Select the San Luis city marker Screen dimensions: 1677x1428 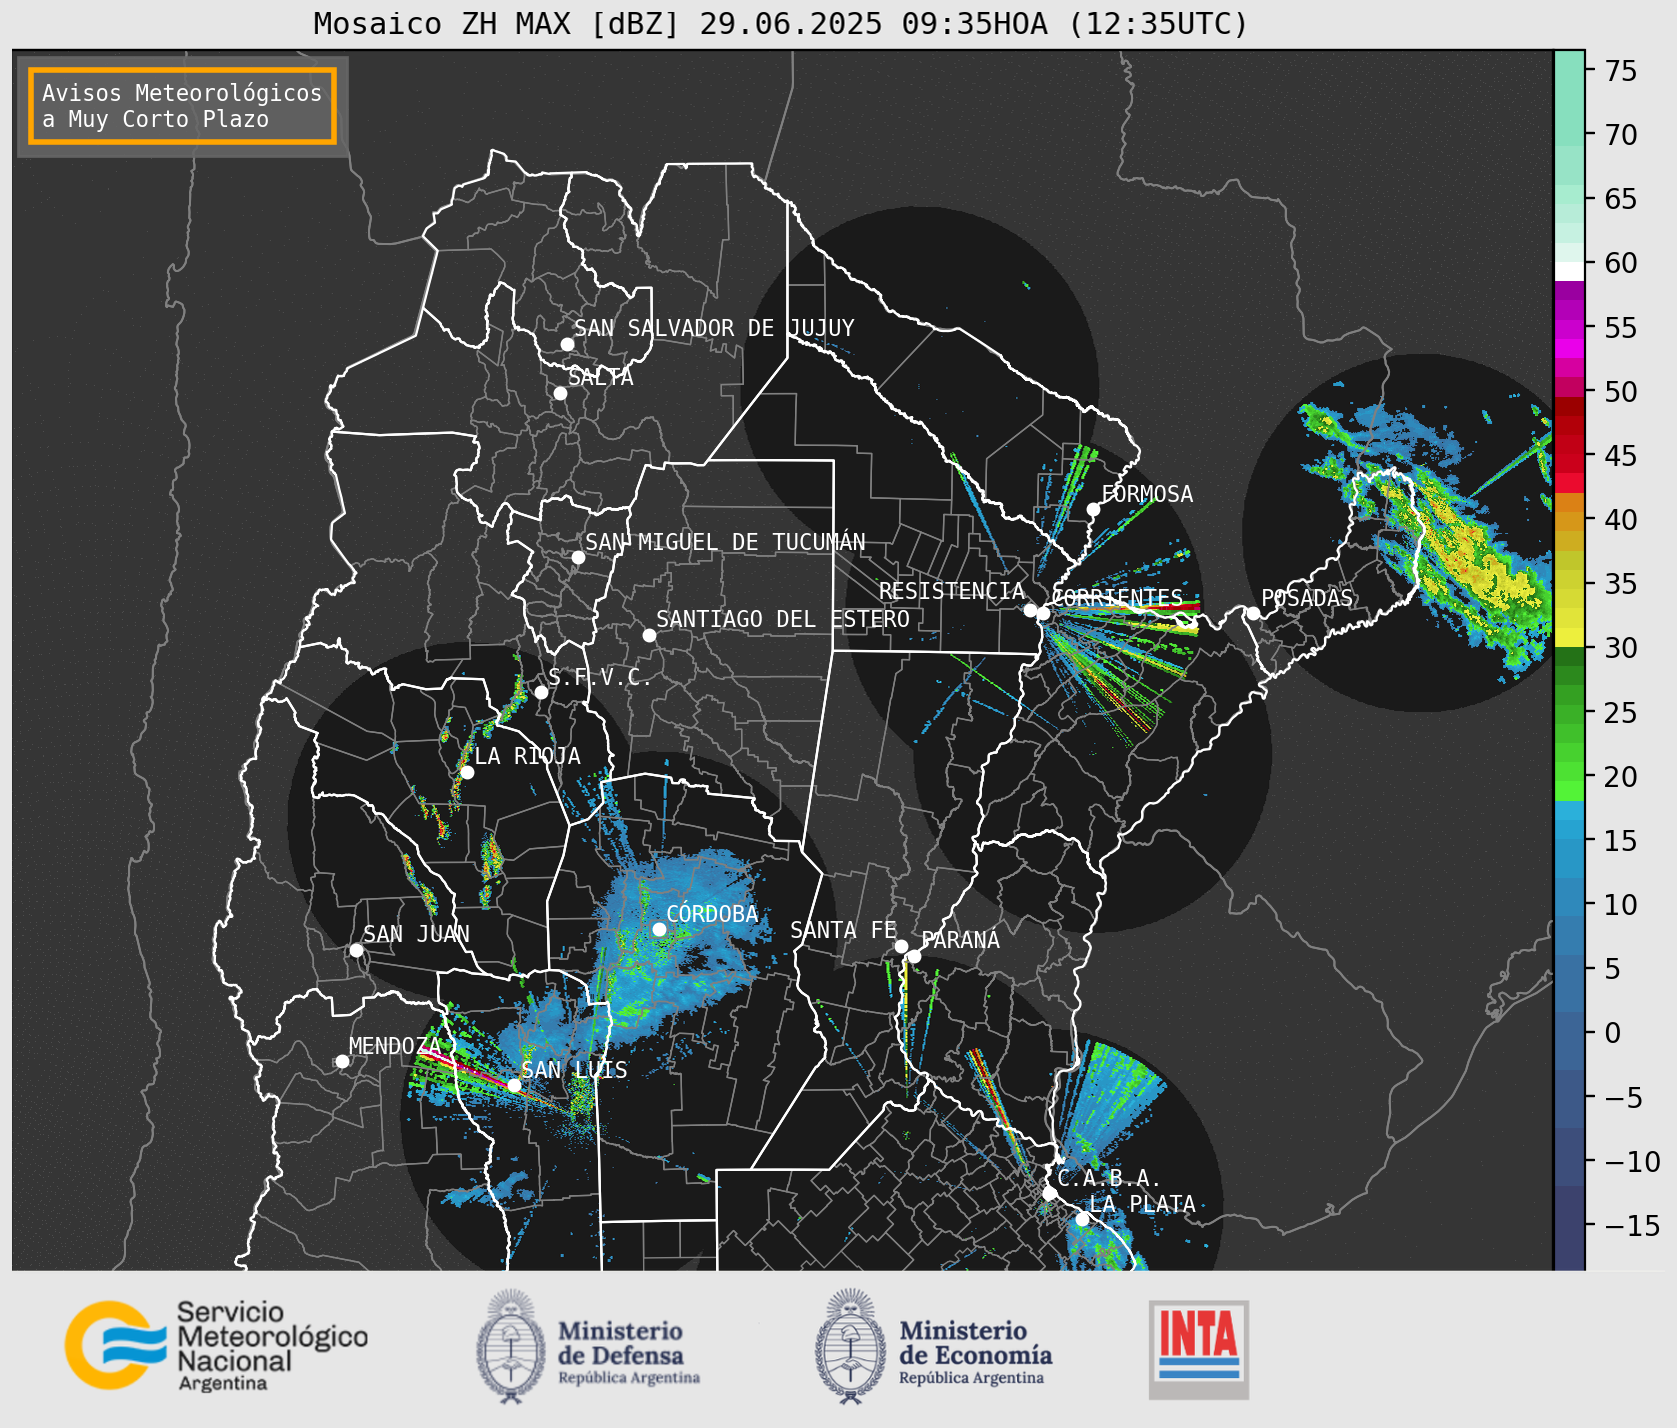(x=514, y=1085)
